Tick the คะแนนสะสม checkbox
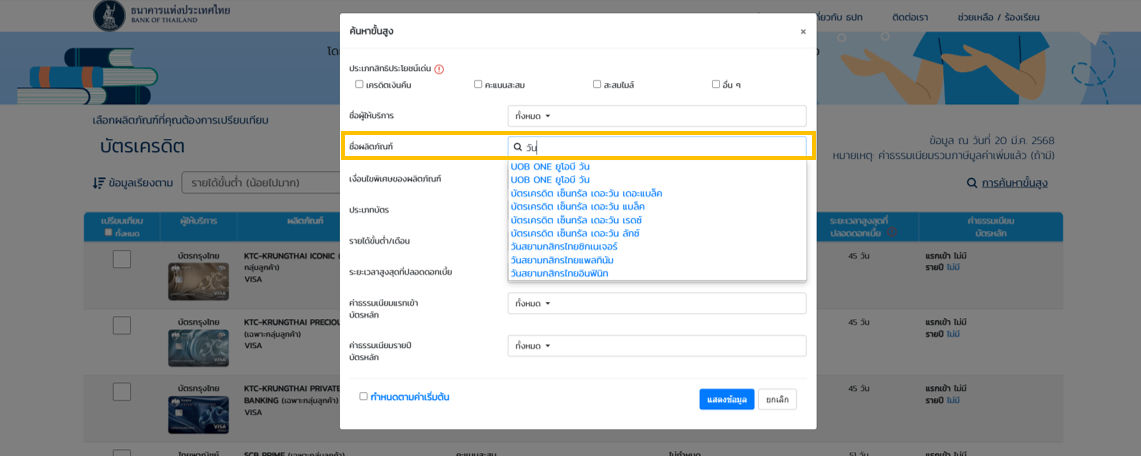This screenshot has width=1141, height=456. [478, 84]
